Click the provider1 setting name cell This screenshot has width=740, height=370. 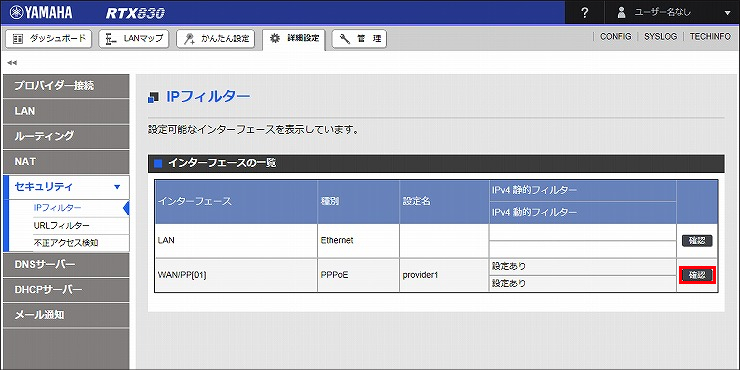point(444,275)
